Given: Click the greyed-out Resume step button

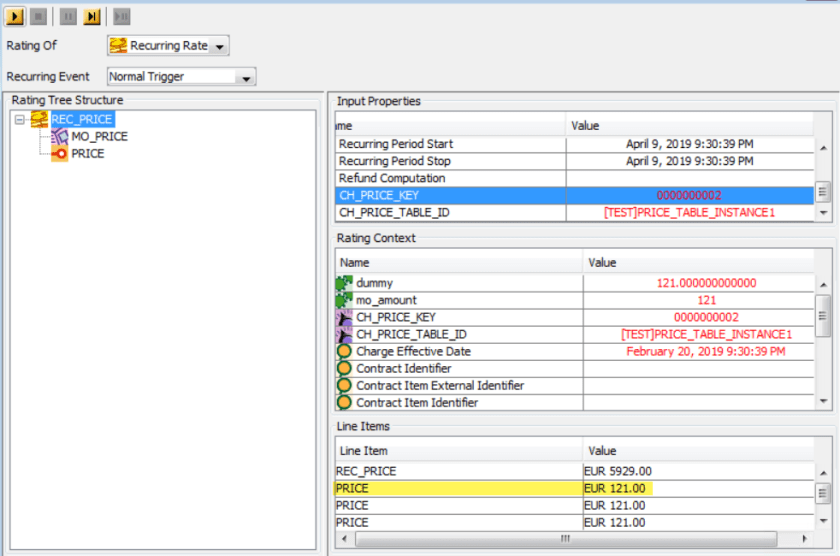Looking at the screenshot, I should coord(122,17).
